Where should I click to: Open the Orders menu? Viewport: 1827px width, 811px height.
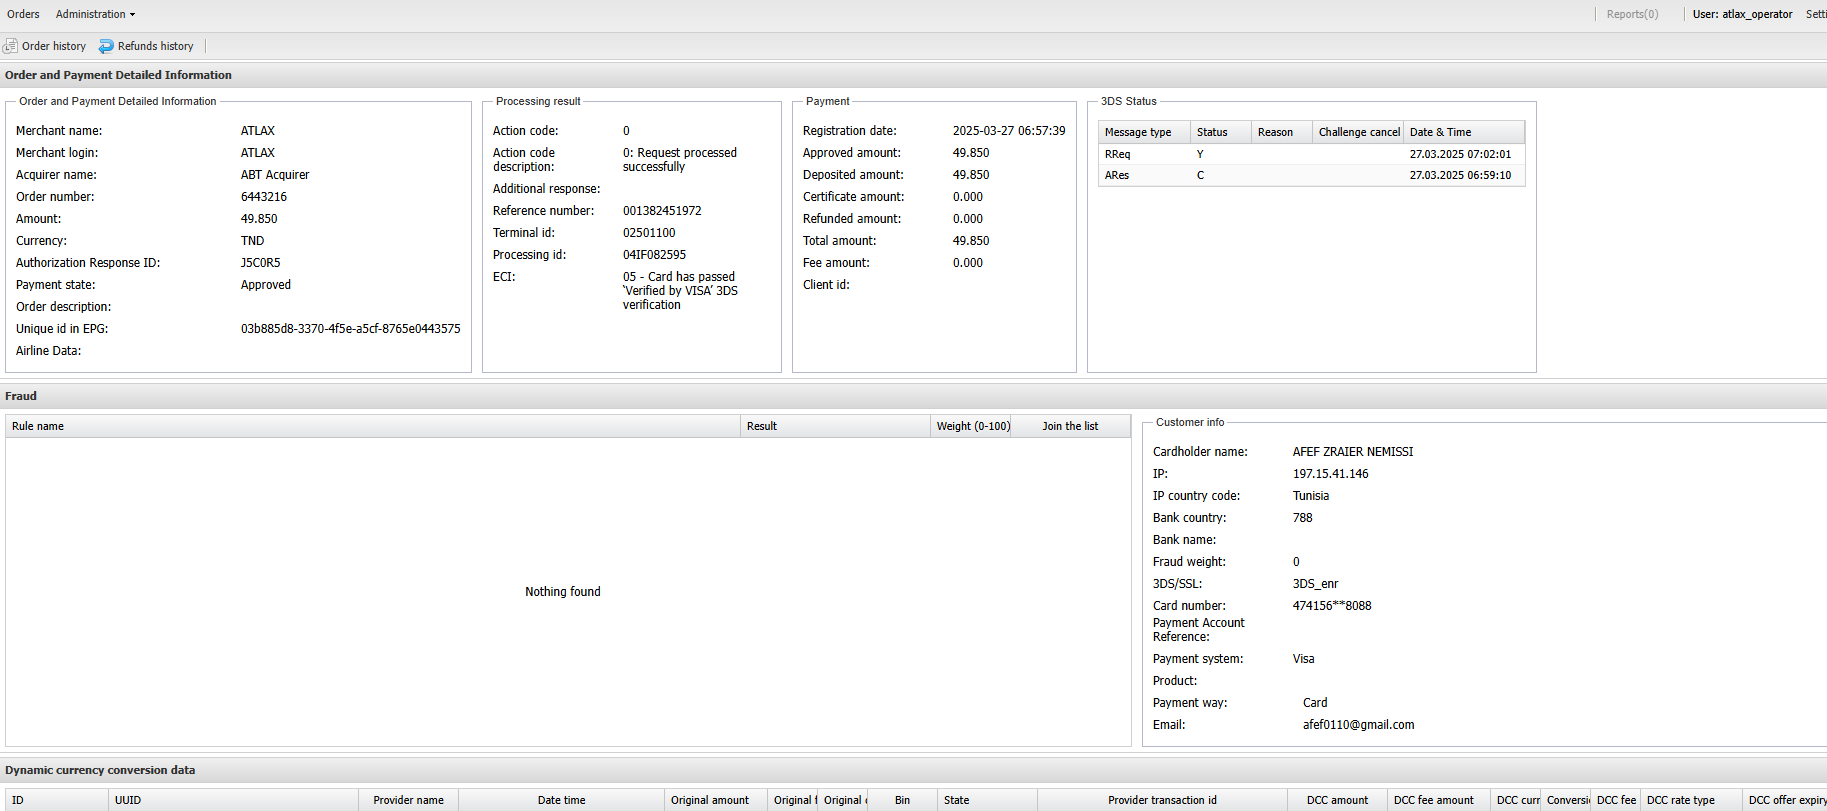[x=23, y=14]
